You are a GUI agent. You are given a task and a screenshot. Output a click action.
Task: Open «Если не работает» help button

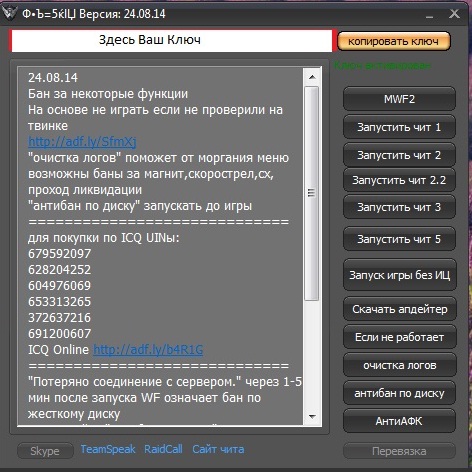click(x=400, y=337)
